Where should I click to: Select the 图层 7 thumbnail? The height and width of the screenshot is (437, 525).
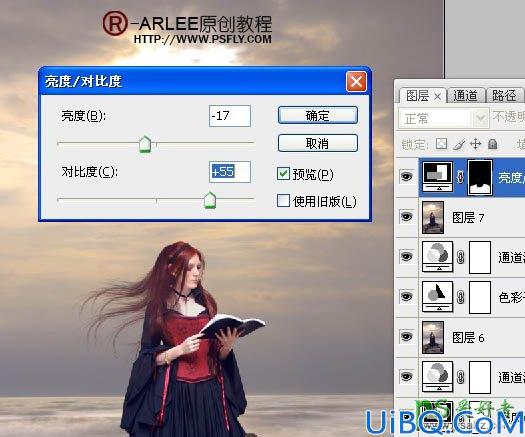(x=433, y=217)
